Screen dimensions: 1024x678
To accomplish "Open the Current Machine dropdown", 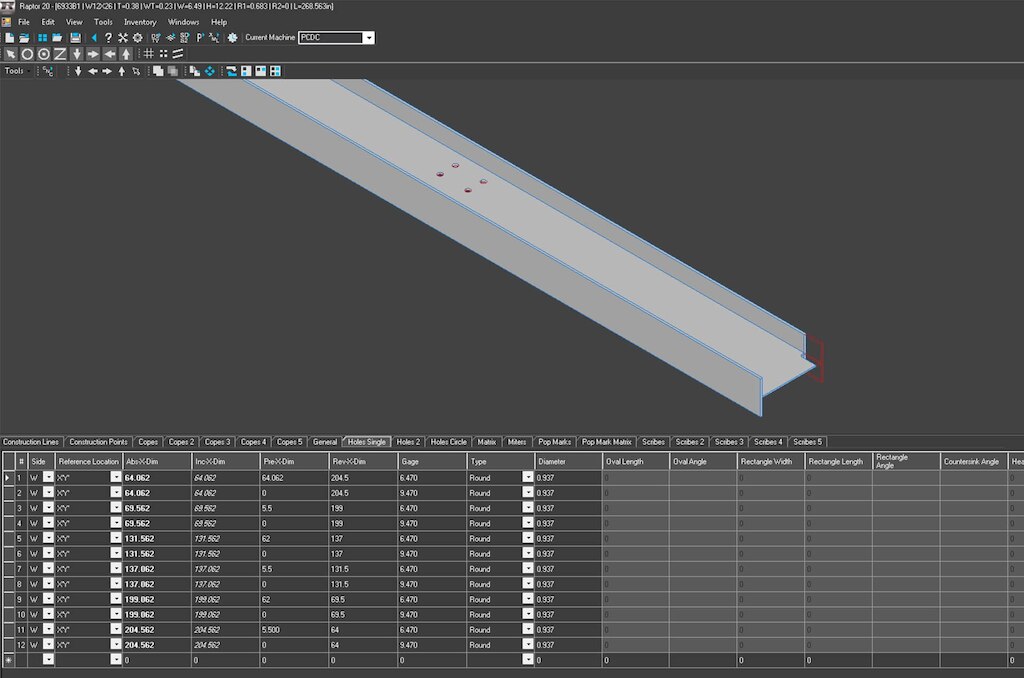I will click(x=369, y=38).
